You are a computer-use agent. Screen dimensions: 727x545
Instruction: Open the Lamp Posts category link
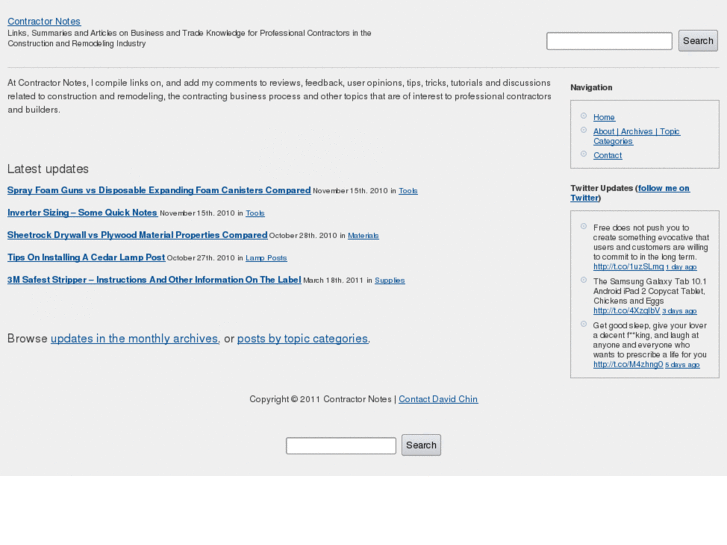click(266, 258)
